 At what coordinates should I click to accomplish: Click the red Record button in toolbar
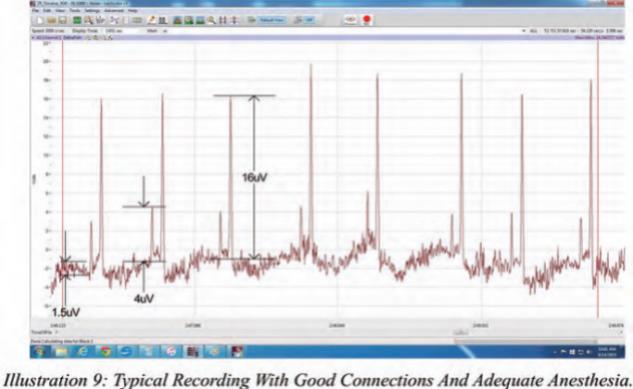(x=367, y=20)
